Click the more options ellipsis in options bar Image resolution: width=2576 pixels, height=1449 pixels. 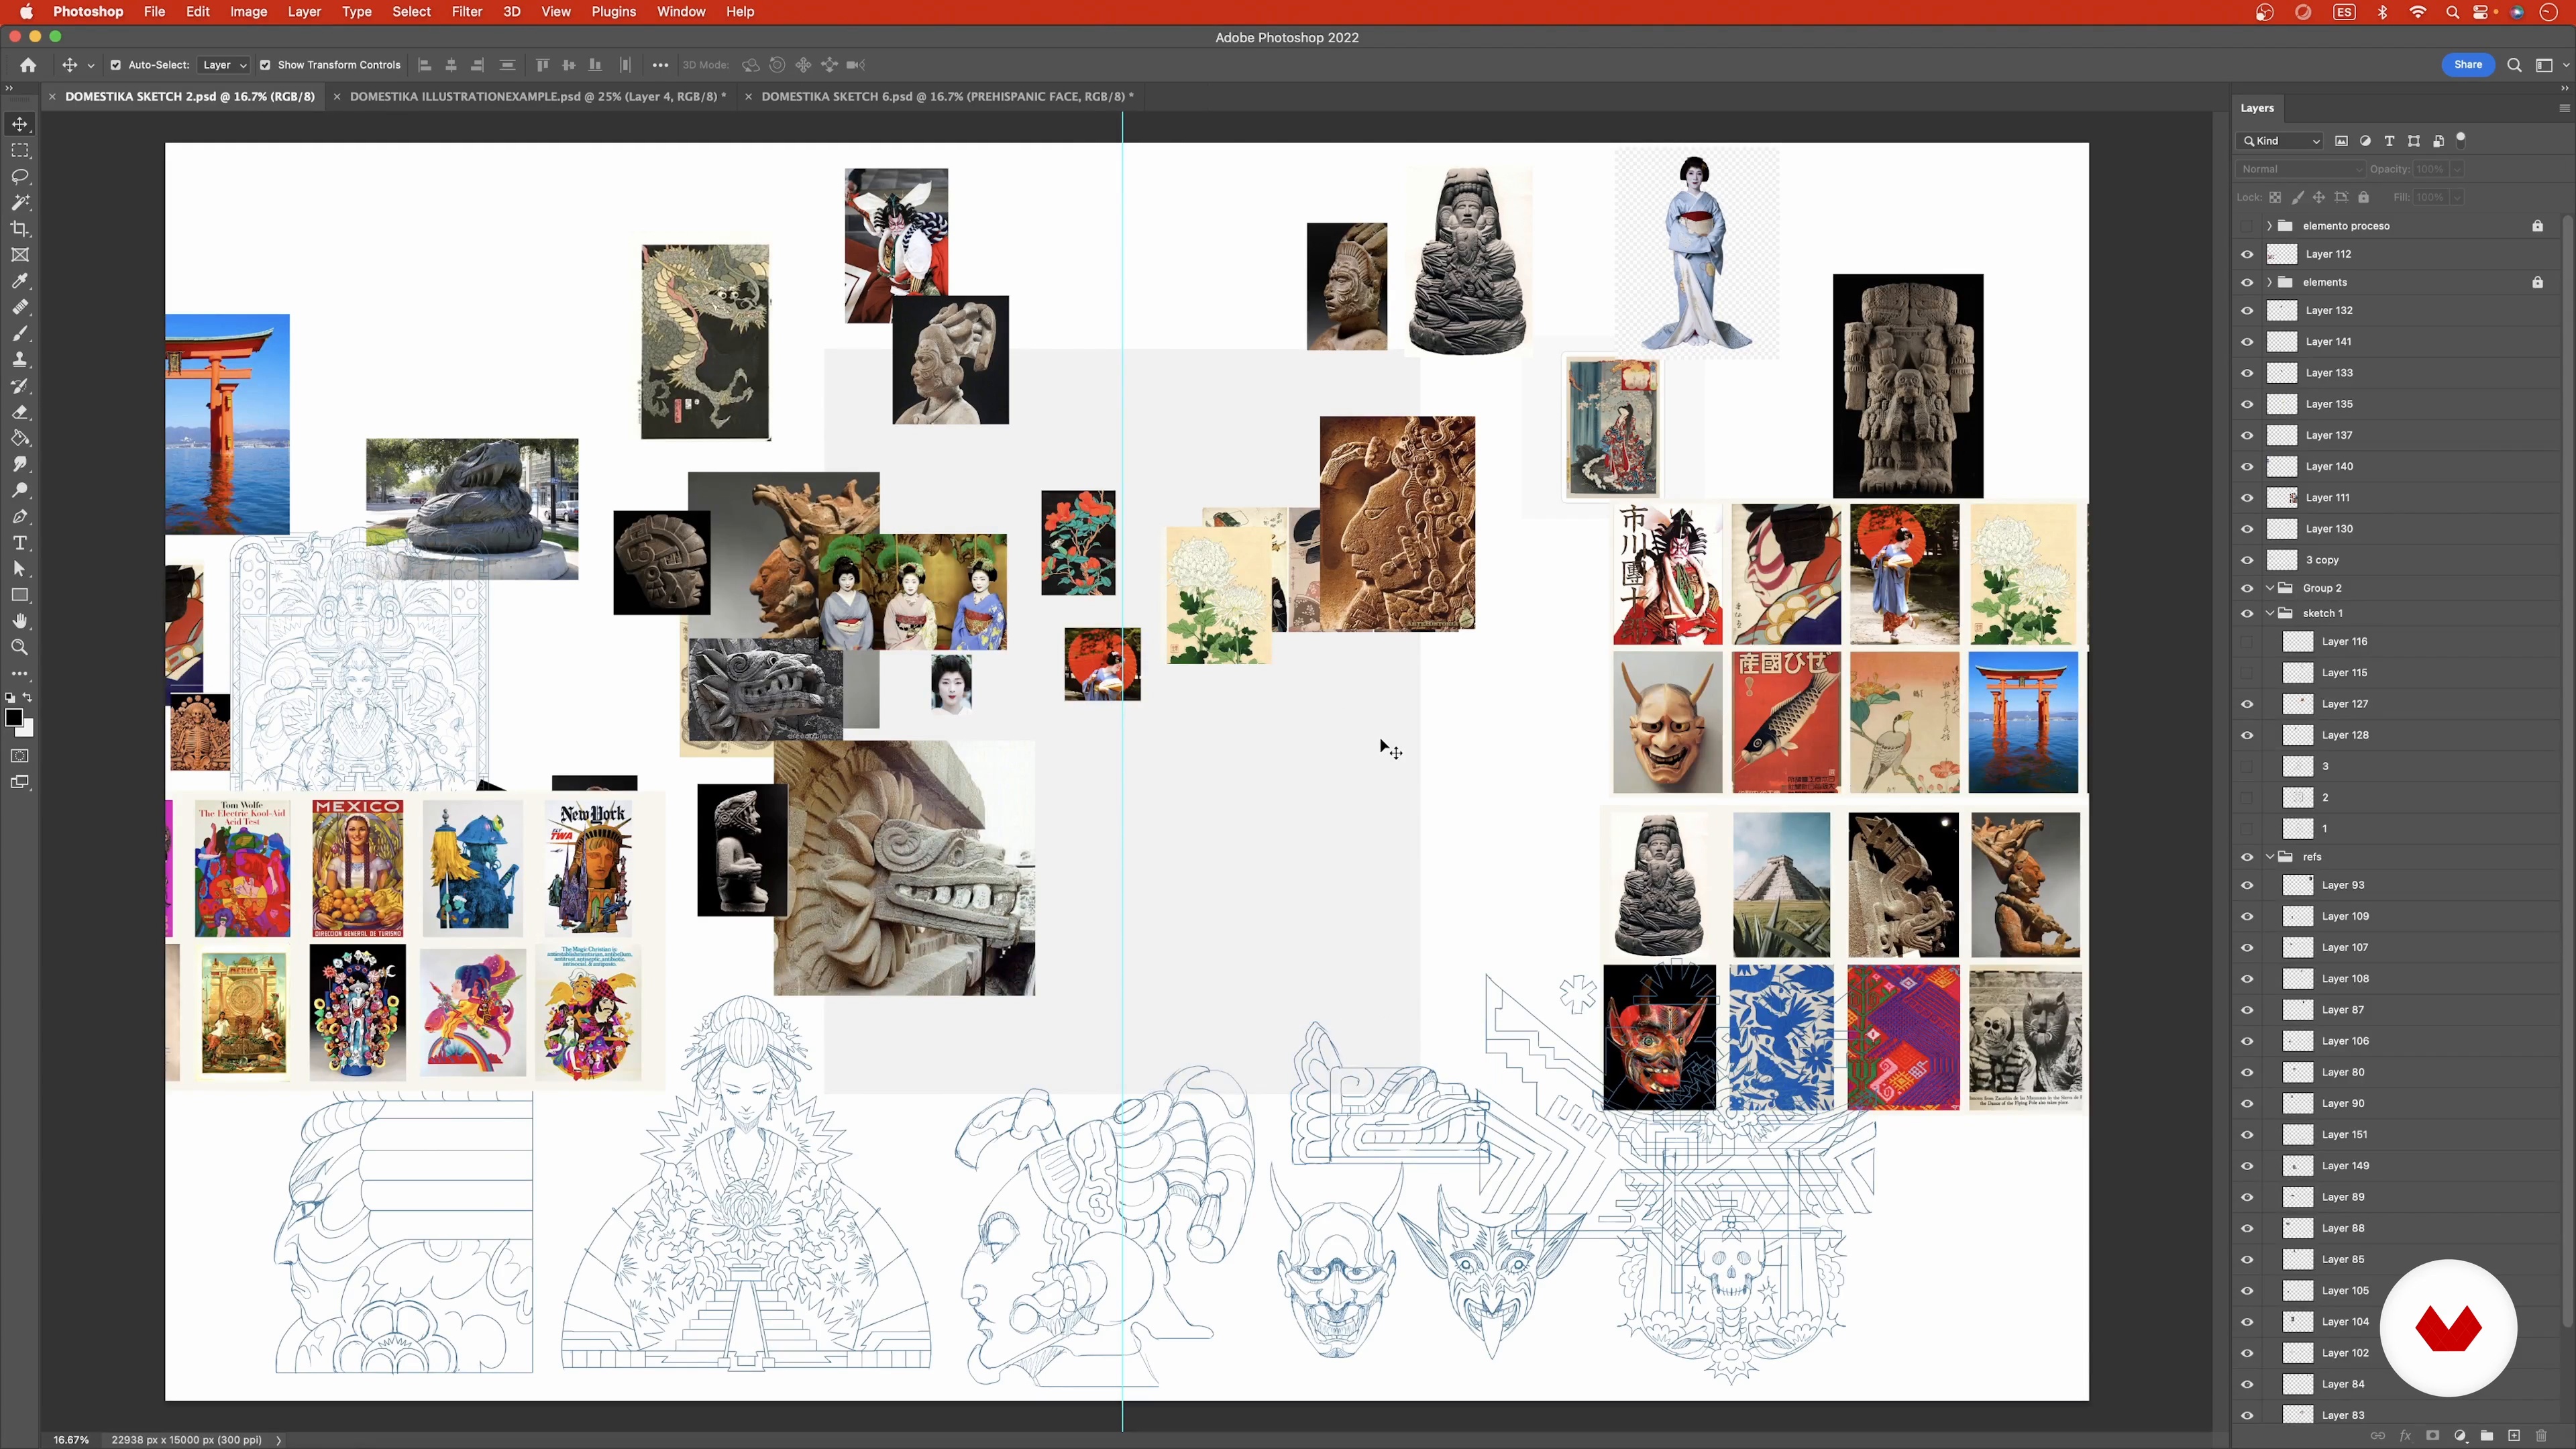tap(660, 65)
